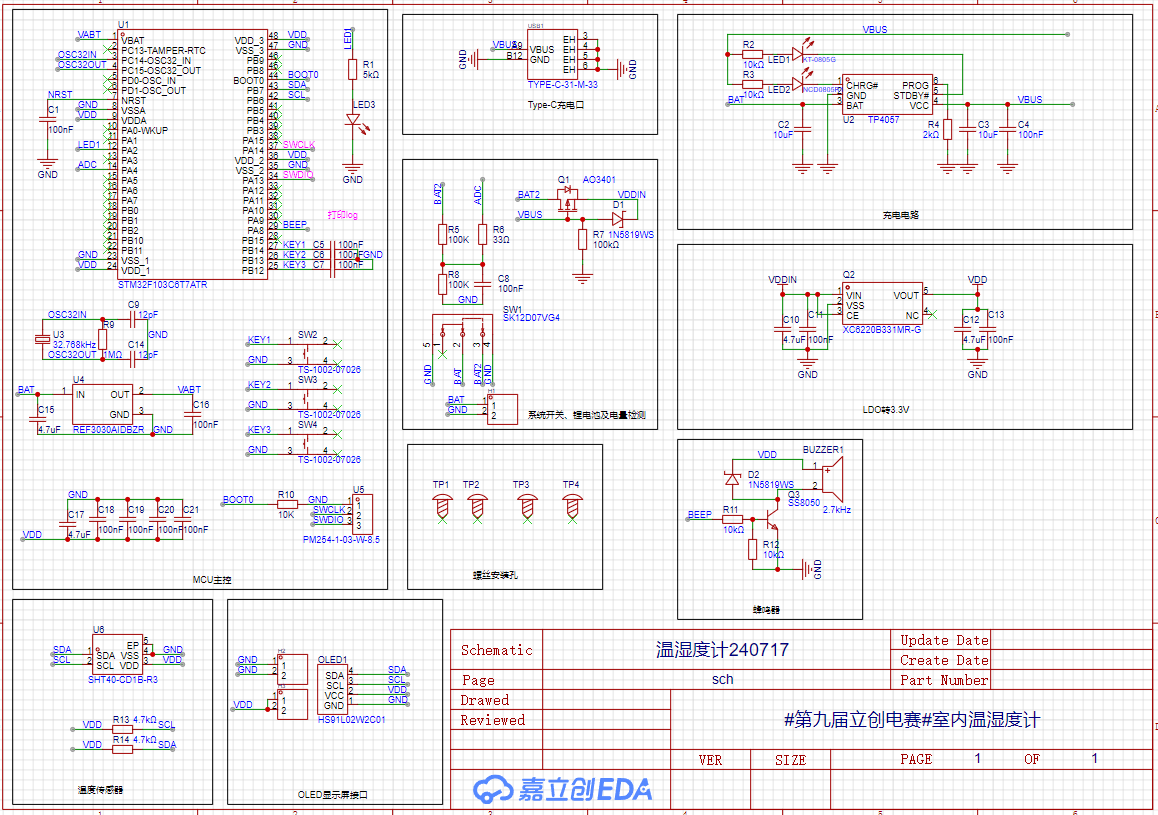Click the MCU主控 section title

point(212,580)
